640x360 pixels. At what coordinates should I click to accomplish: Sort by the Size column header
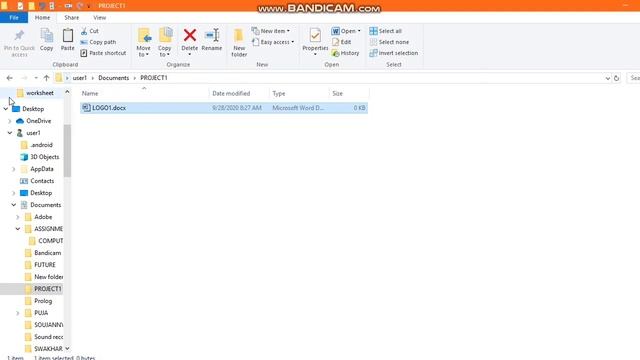[349, 93]
